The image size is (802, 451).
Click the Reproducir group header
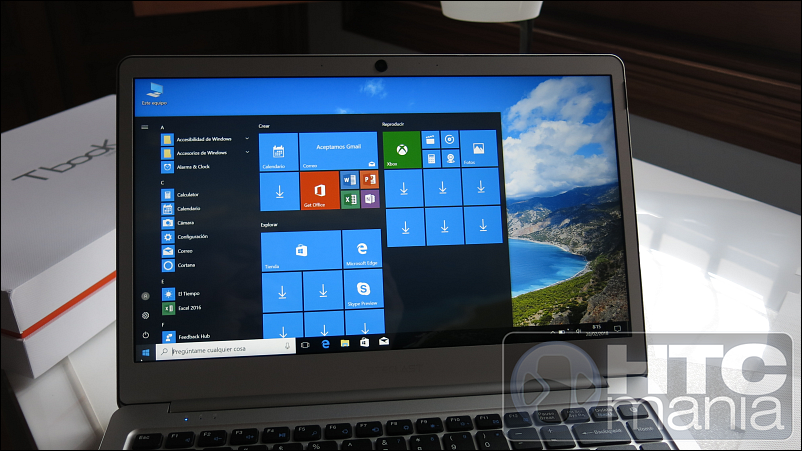[x=393, y=124]
